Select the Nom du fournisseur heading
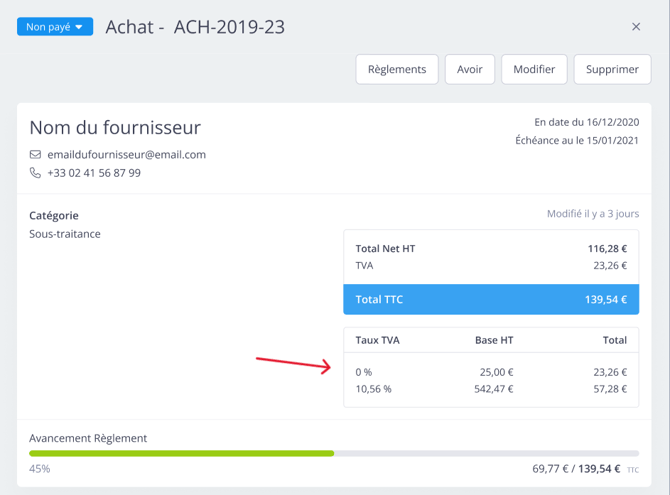This screenshot has height=495, width=670. click(115, 128)
